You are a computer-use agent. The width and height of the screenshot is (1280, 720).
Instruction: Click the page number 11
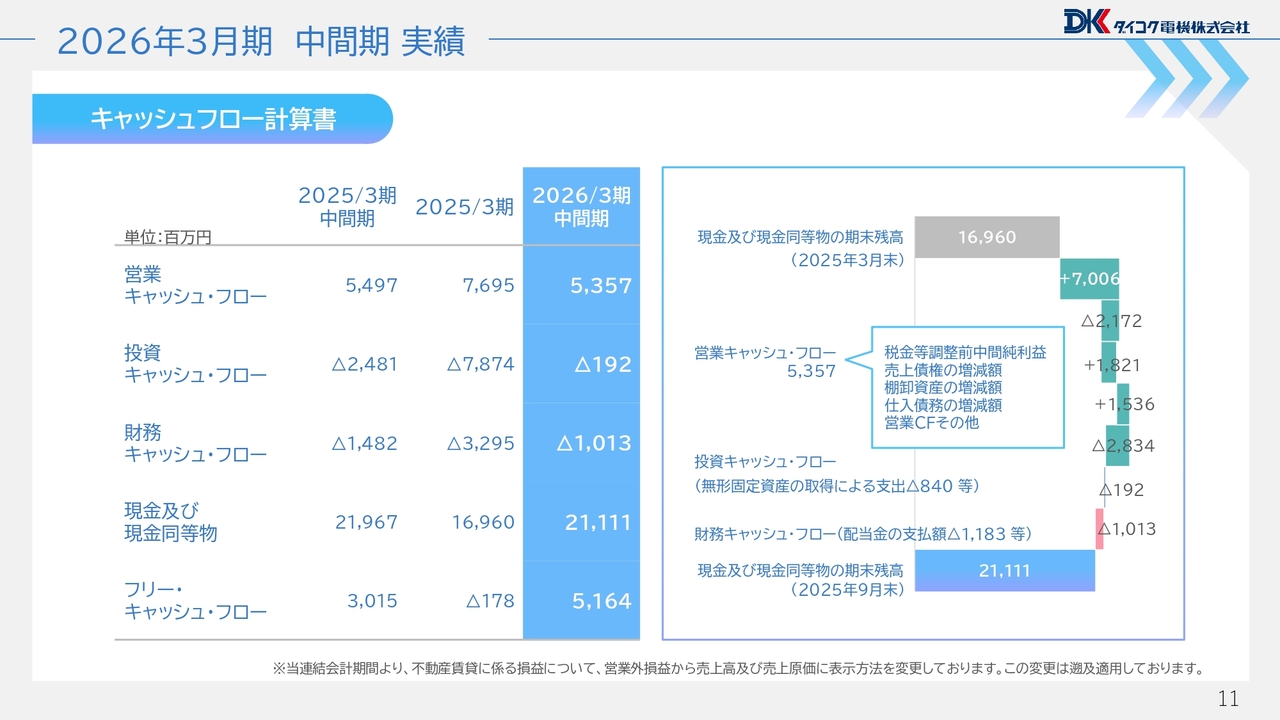click(1228, 698)
